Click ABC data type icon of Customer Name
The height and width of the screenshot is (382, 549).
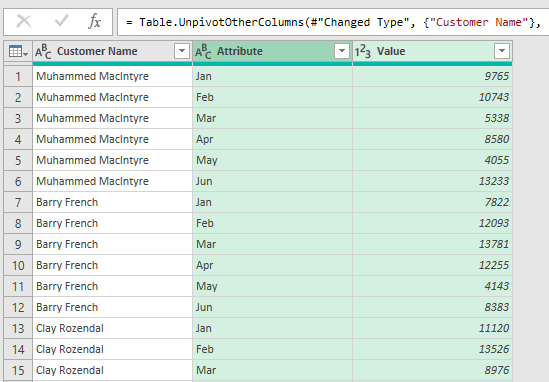click(x=43, y=51)
